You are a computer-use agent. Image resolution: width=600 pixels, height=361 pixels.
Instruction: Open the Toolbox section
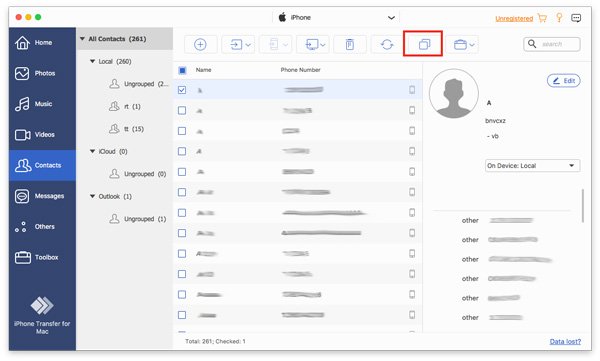pos(42,257)
